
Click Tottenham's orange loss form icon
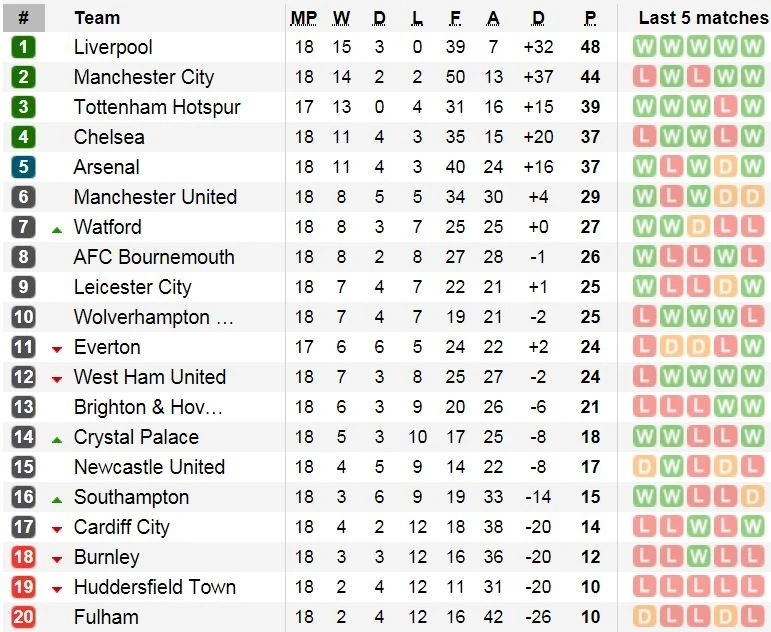[x=727, y=107]
